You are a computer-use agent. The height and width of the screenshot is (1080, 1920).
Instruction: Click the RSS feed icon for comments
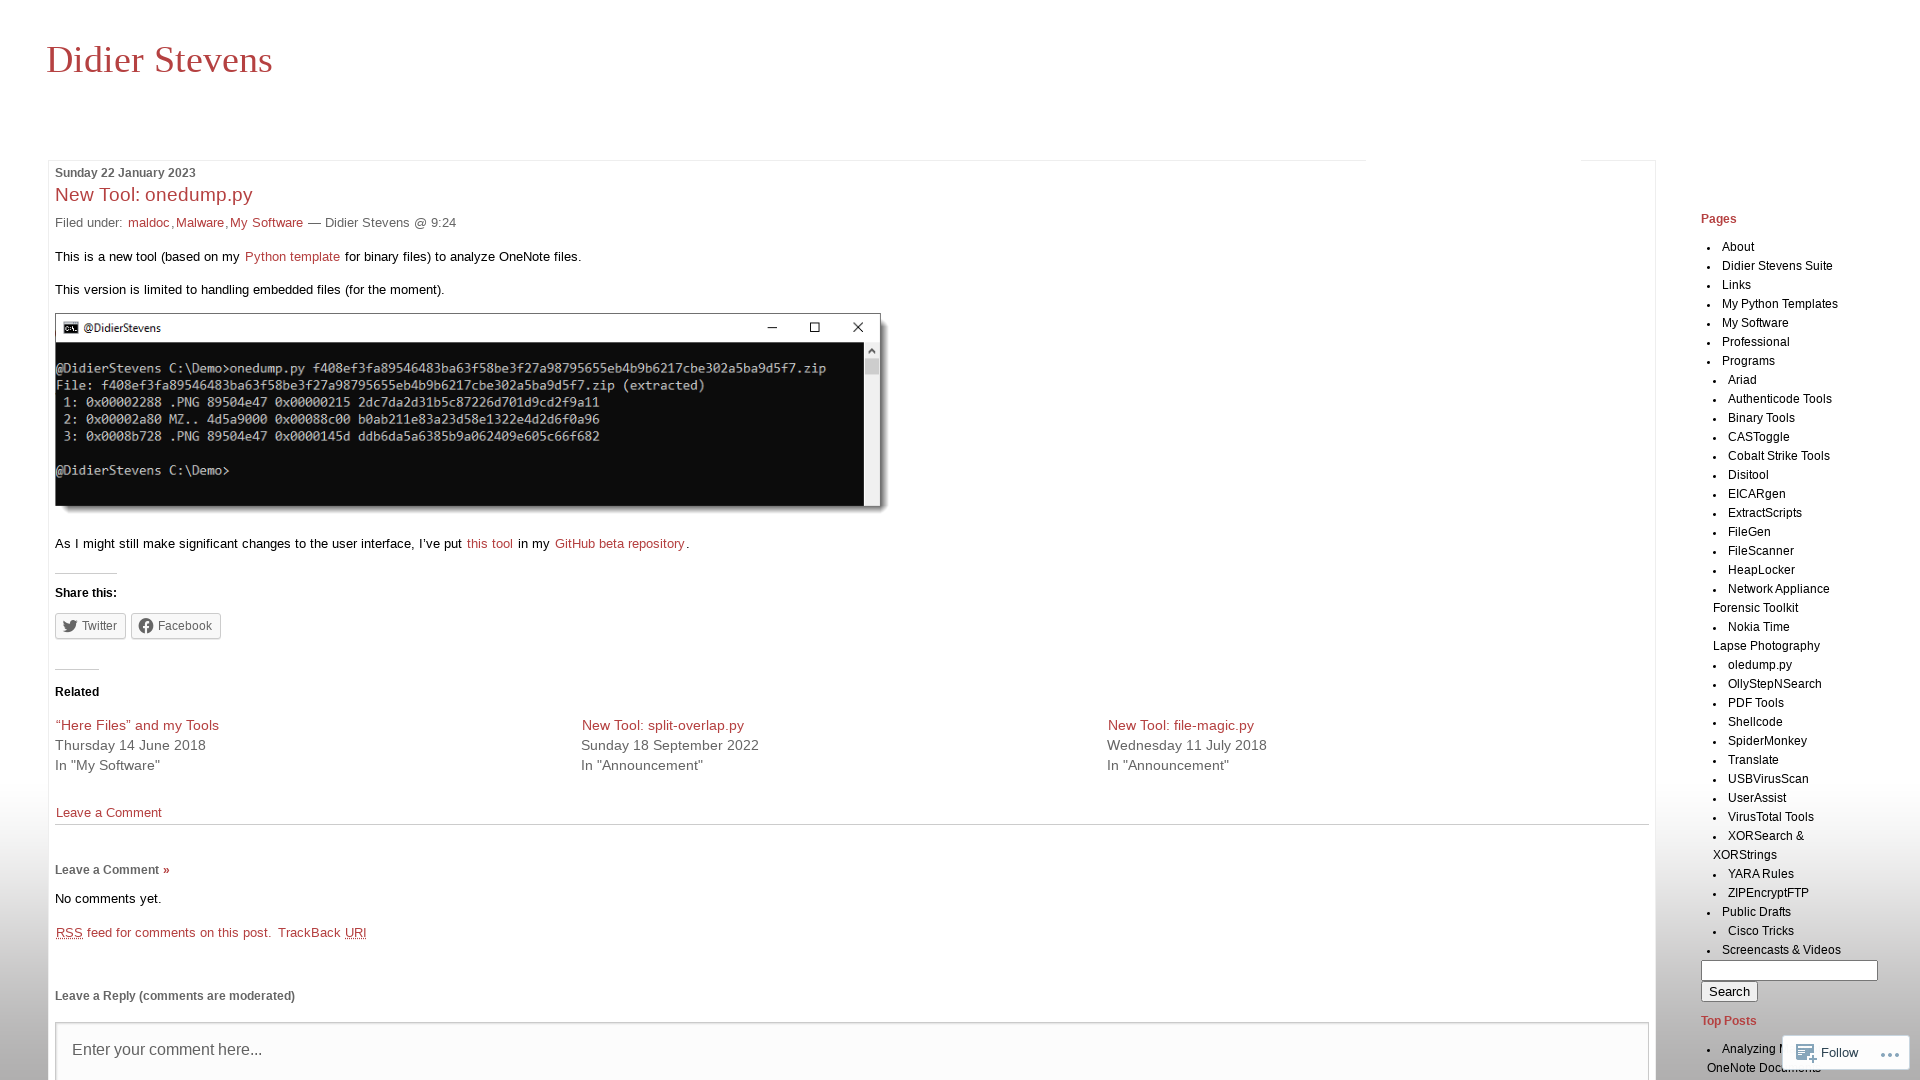click(x=69, y=931)
